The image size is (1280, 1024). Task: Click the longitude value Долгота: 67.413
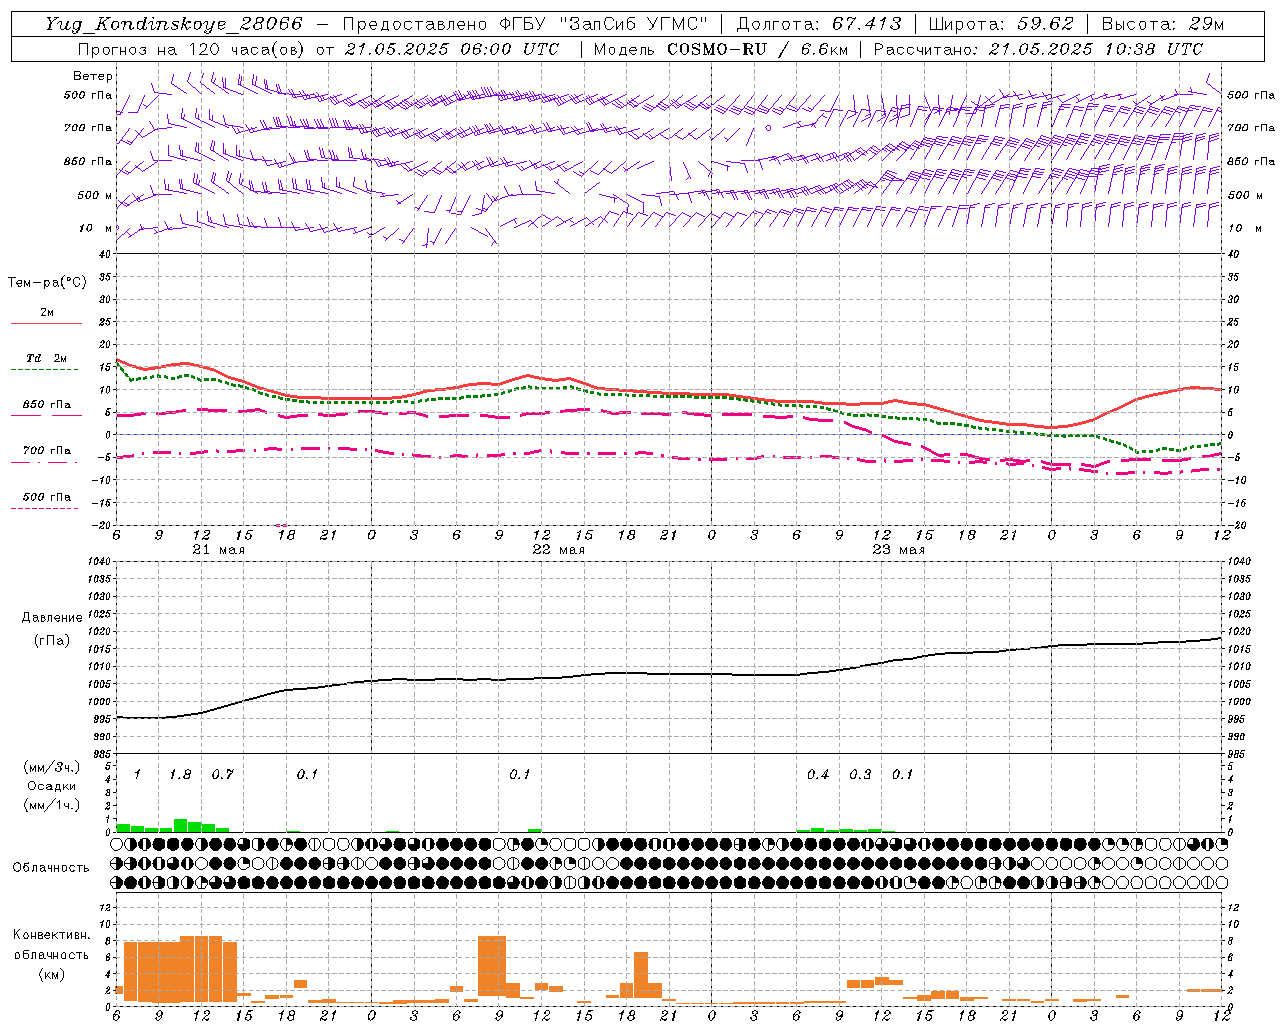(819, 24)
